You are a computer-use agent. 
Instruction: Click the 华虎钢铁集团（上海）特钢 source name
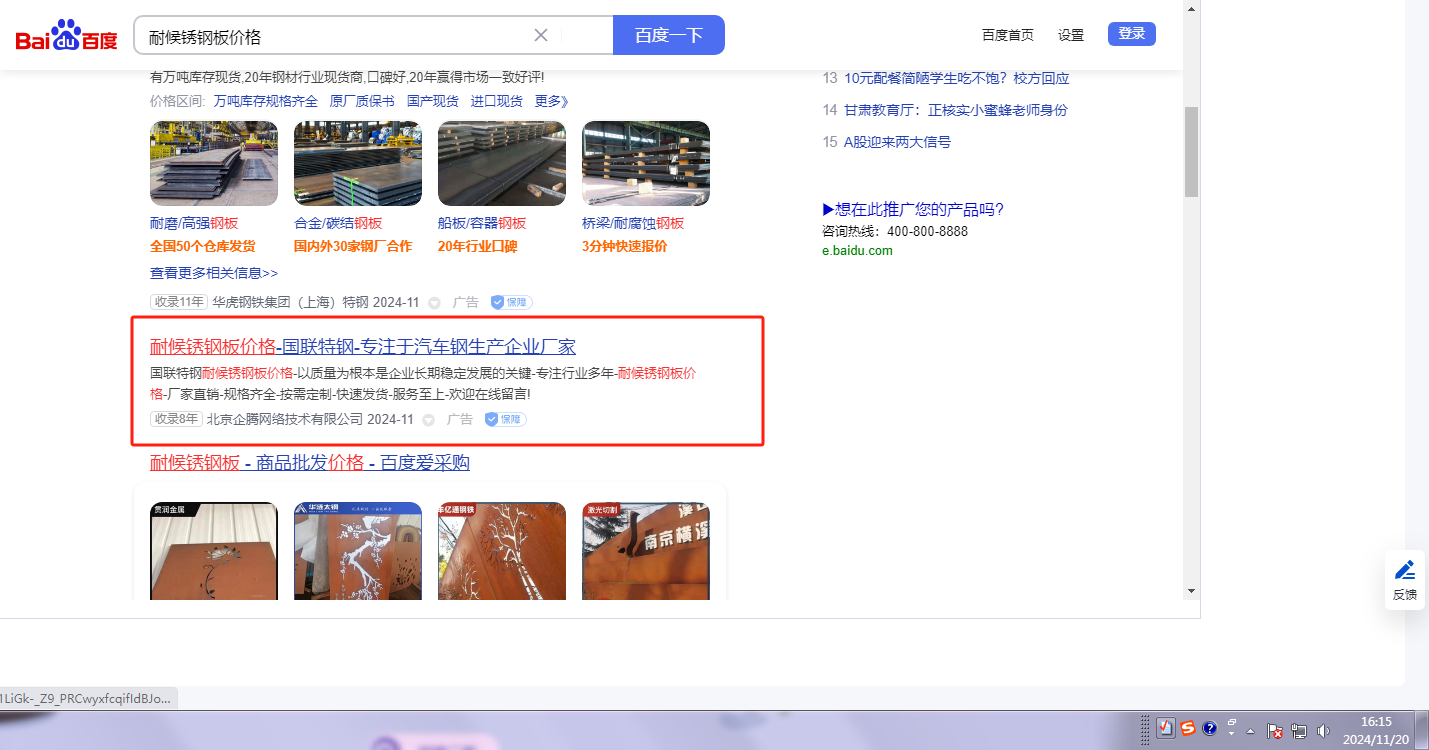[x=291, y=302]
